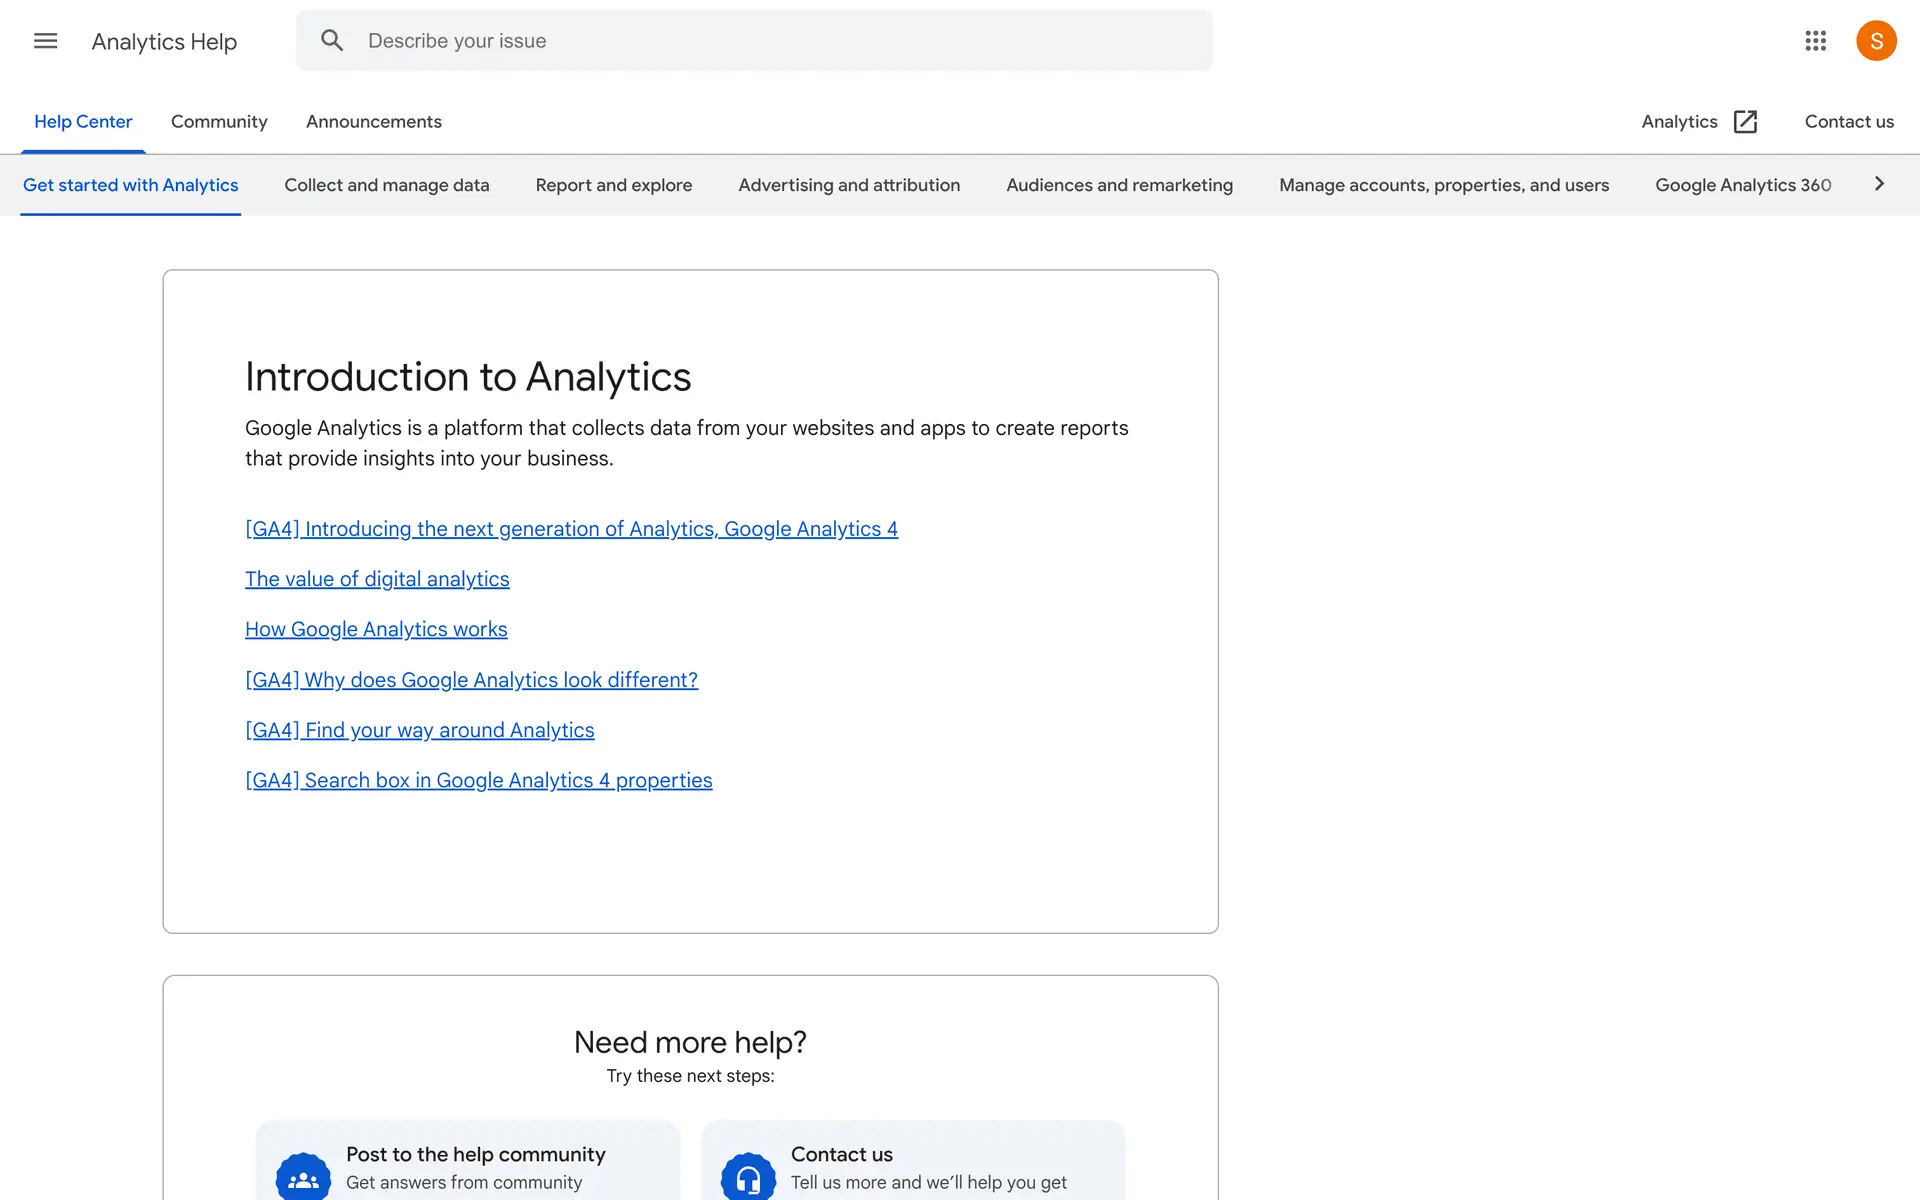Click the Analytics external link icon
Image resolution: width=1920 pixels, height=1200 pixels.
[1745, 122]
